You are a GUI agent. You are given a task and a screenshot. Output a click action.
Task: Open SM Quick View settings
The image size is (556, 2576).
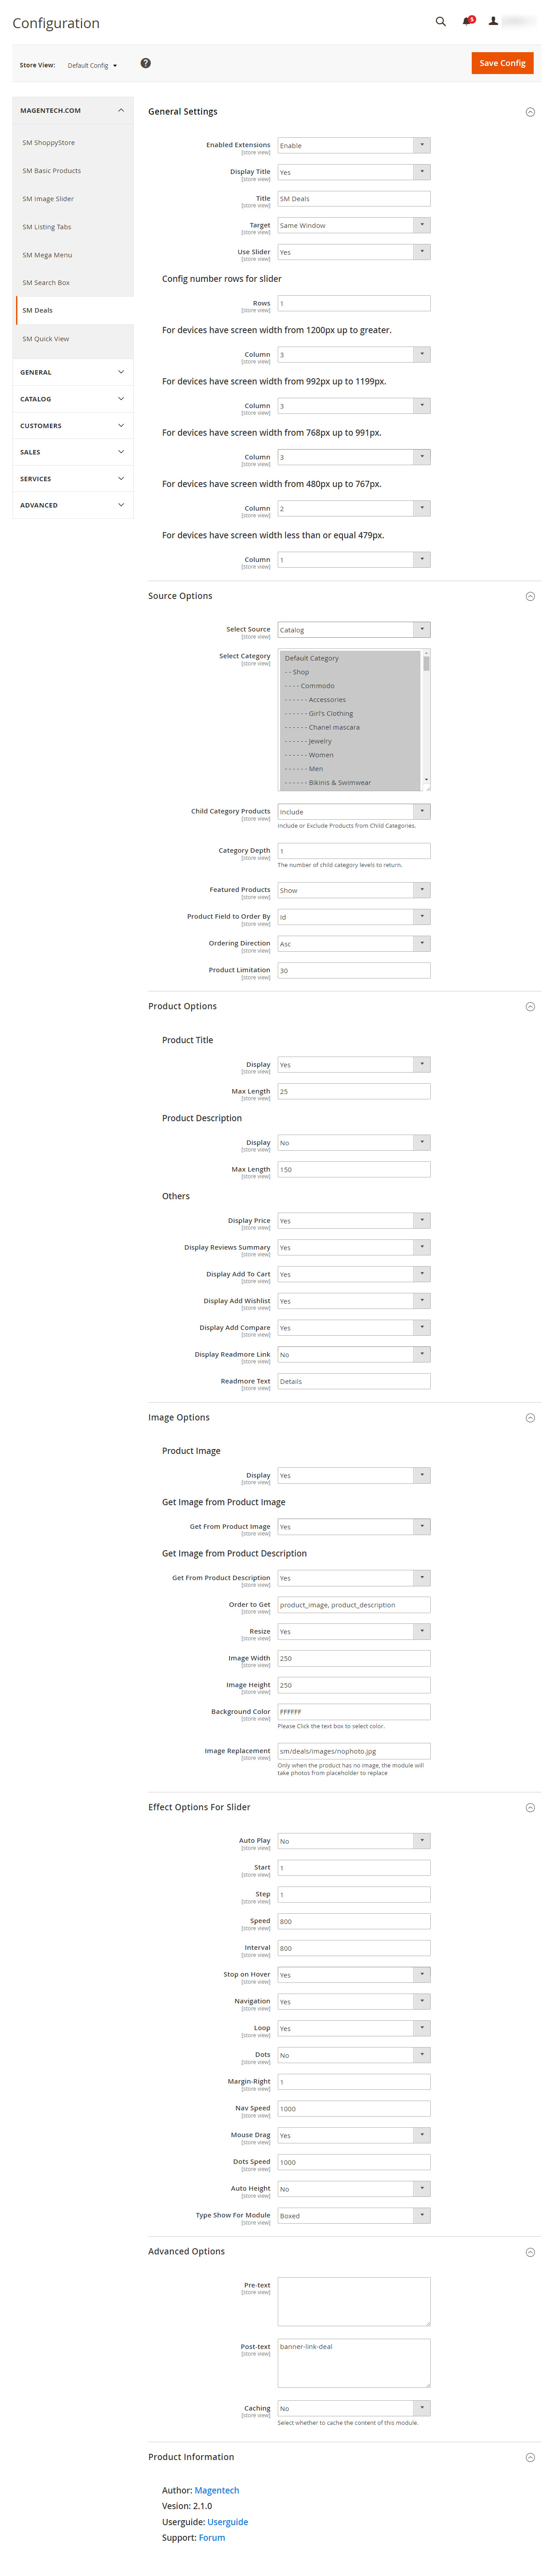46,339
